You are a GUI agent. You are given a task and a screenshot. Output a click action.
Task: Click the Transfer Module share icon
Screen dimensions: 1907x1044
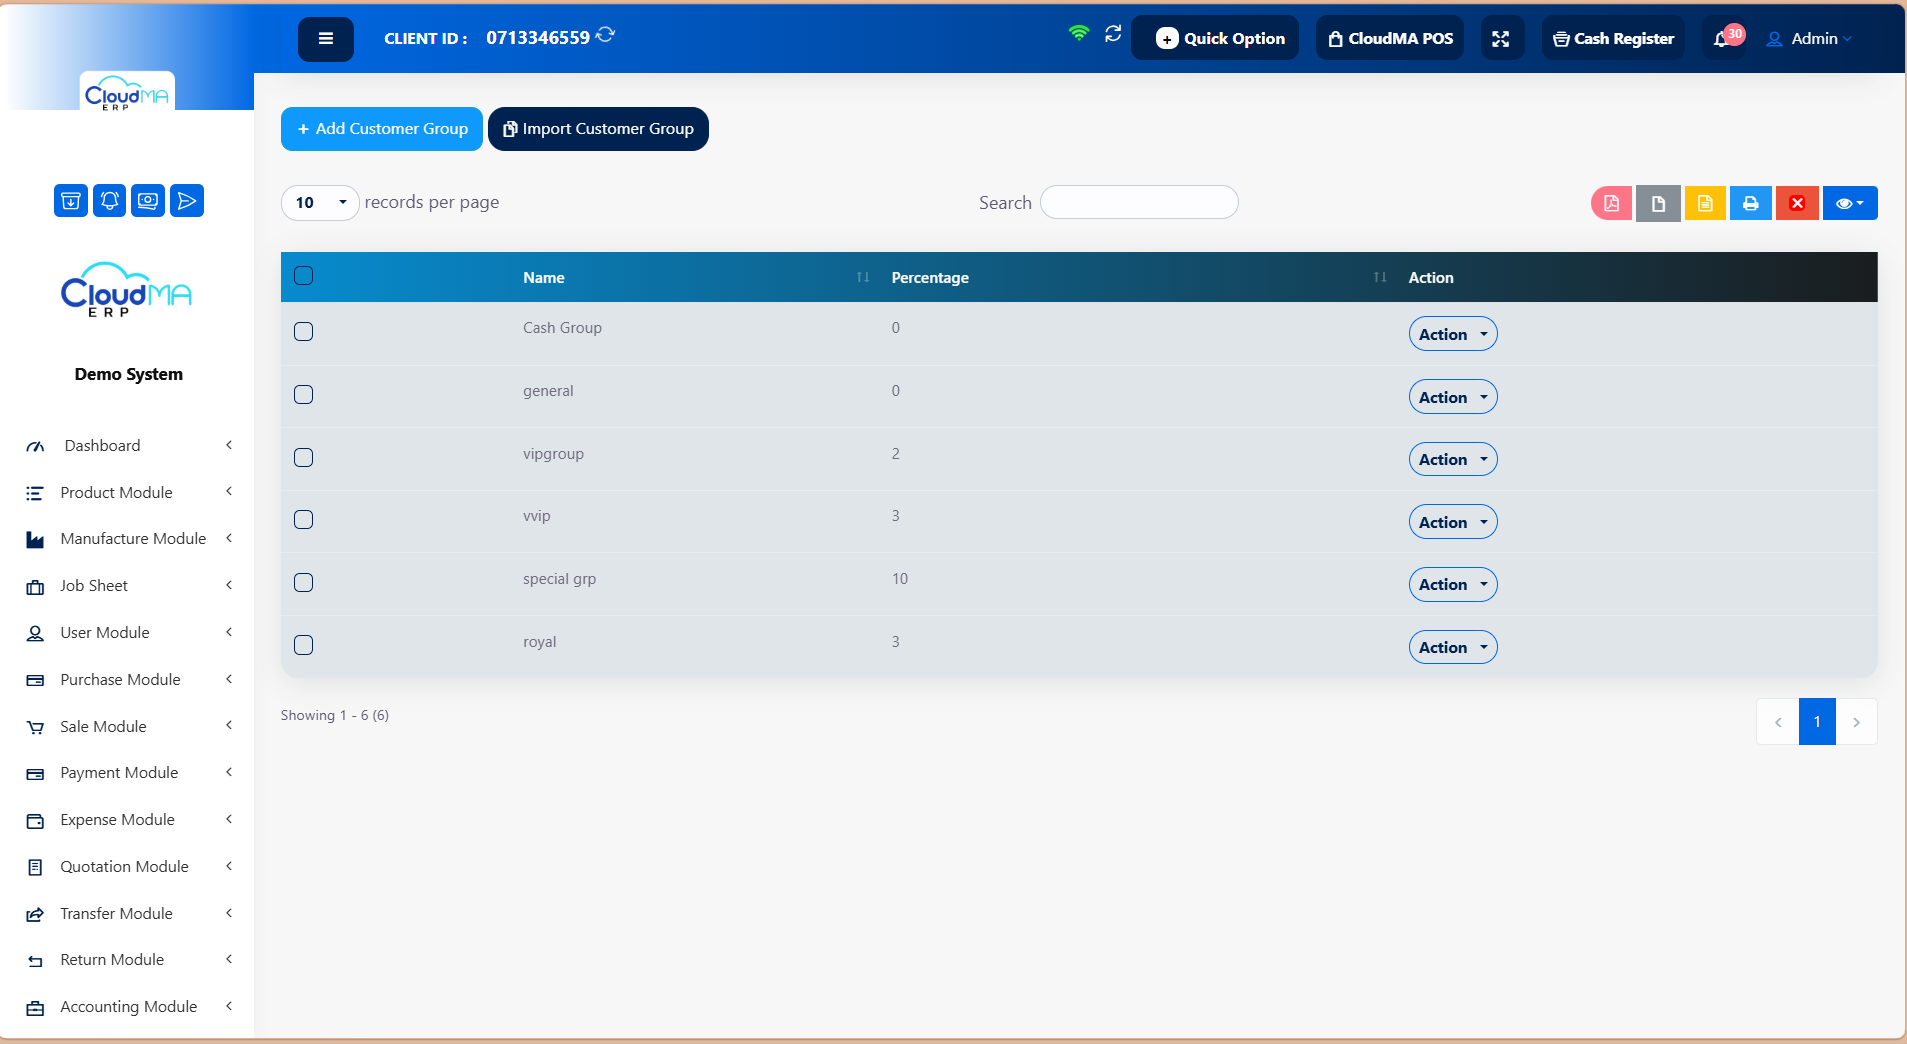pyautogui.click(x=35, y=914)
